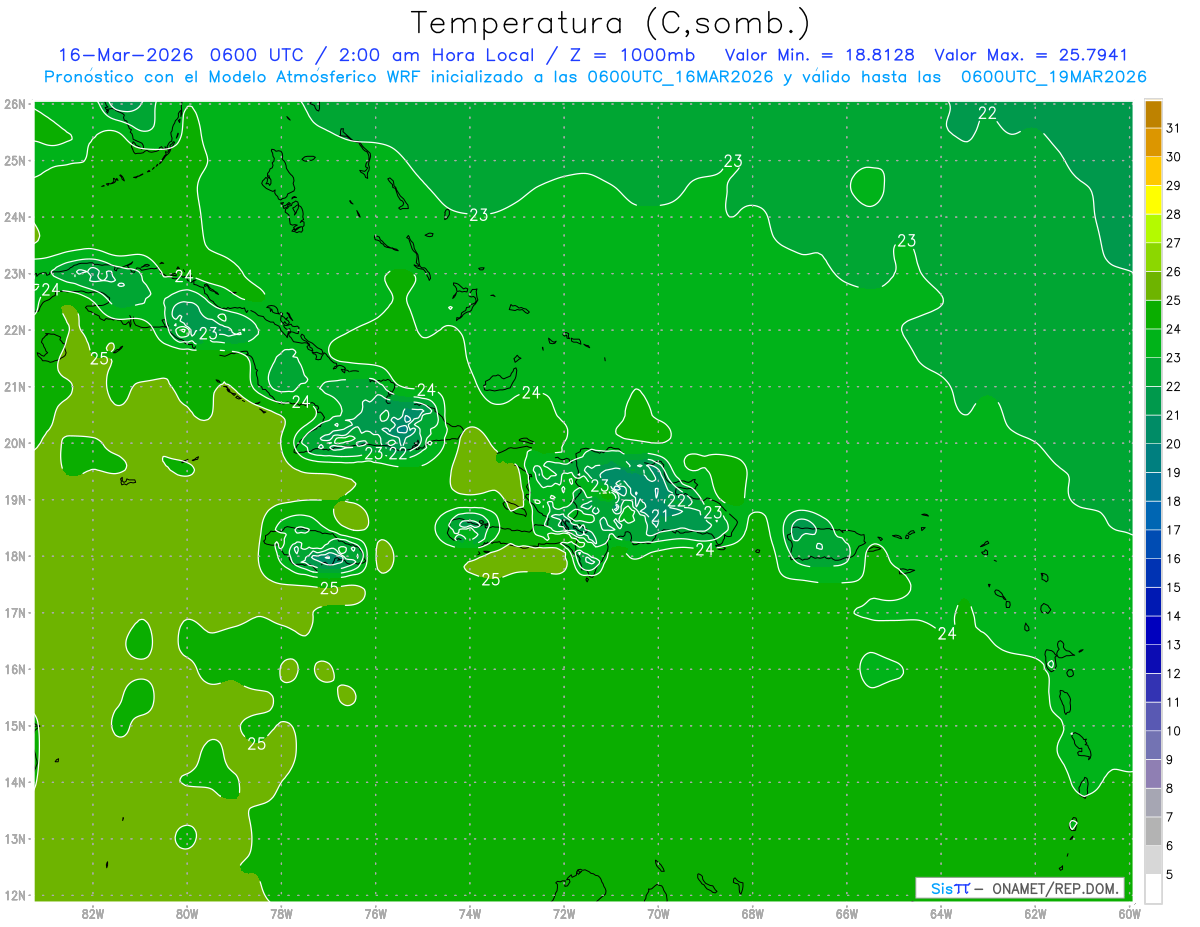Image resolution: width=1200 pixels, height=927 pixels.
Task: Click the 21 contour label over Hispaniola
Action: click(x=660, y=516)
